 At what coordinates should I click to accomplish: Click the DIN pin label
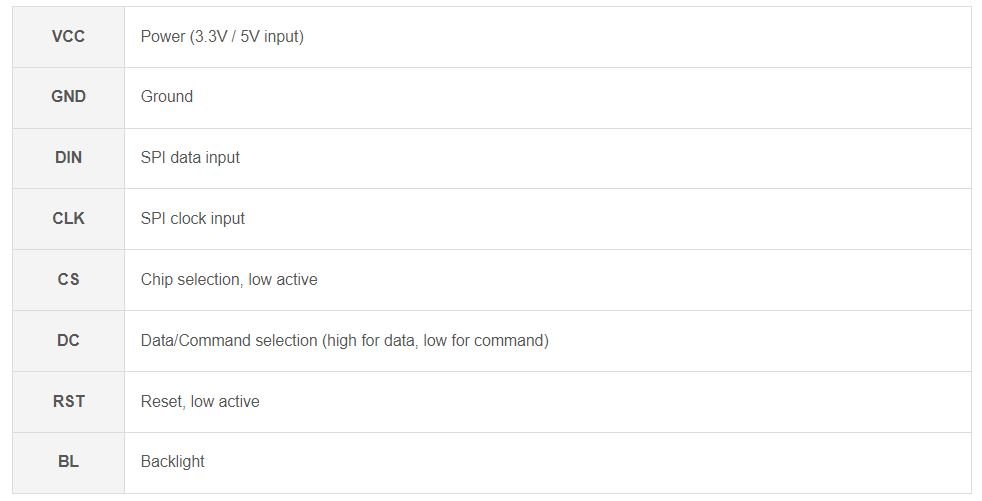coord(68,158)
